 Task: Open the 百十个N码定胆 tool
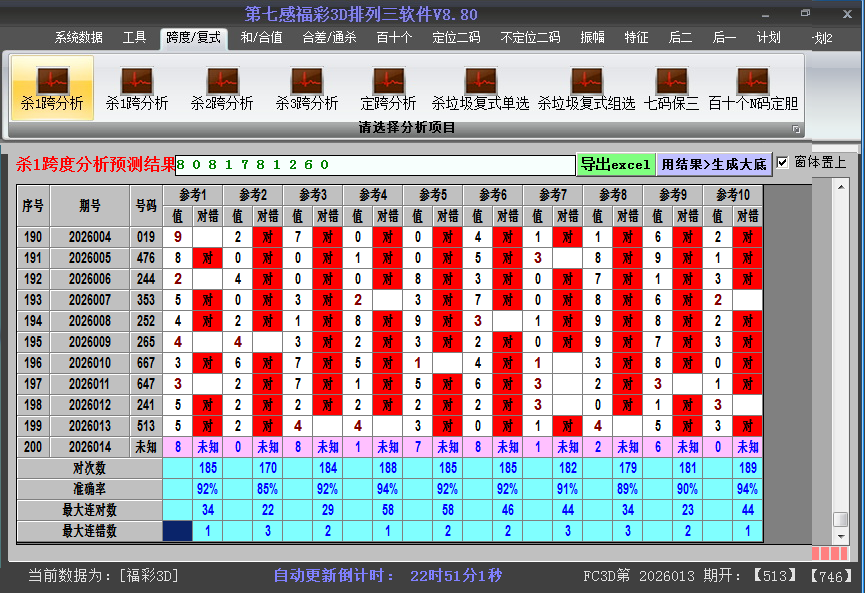click(x=753, y=88)
